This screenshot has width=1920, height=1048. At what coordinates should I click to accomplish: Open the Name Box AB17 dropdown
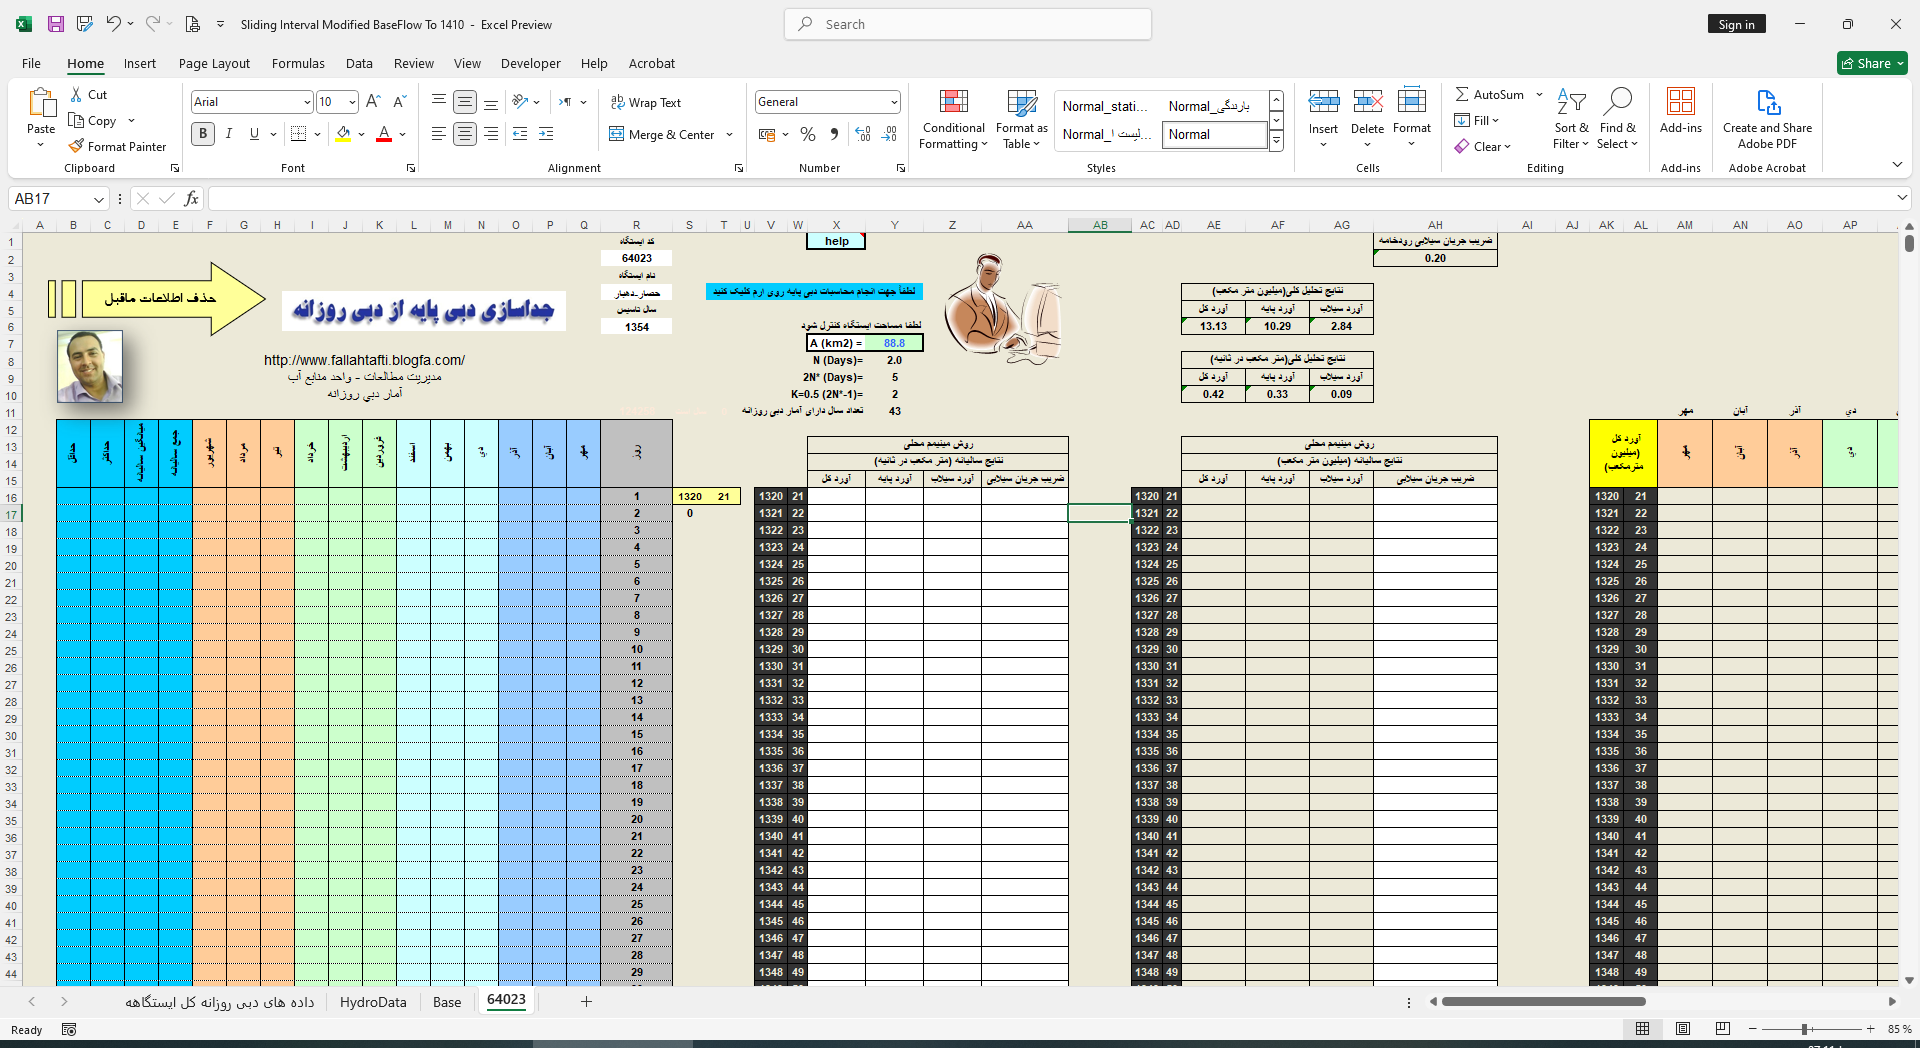coord(98,199)
